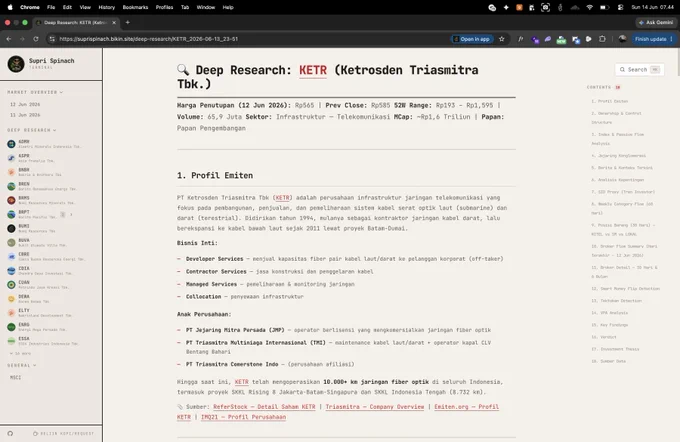Open the Chrome profile avatar
Viewport: 680px width, 442px height.
tap(622, 39)
